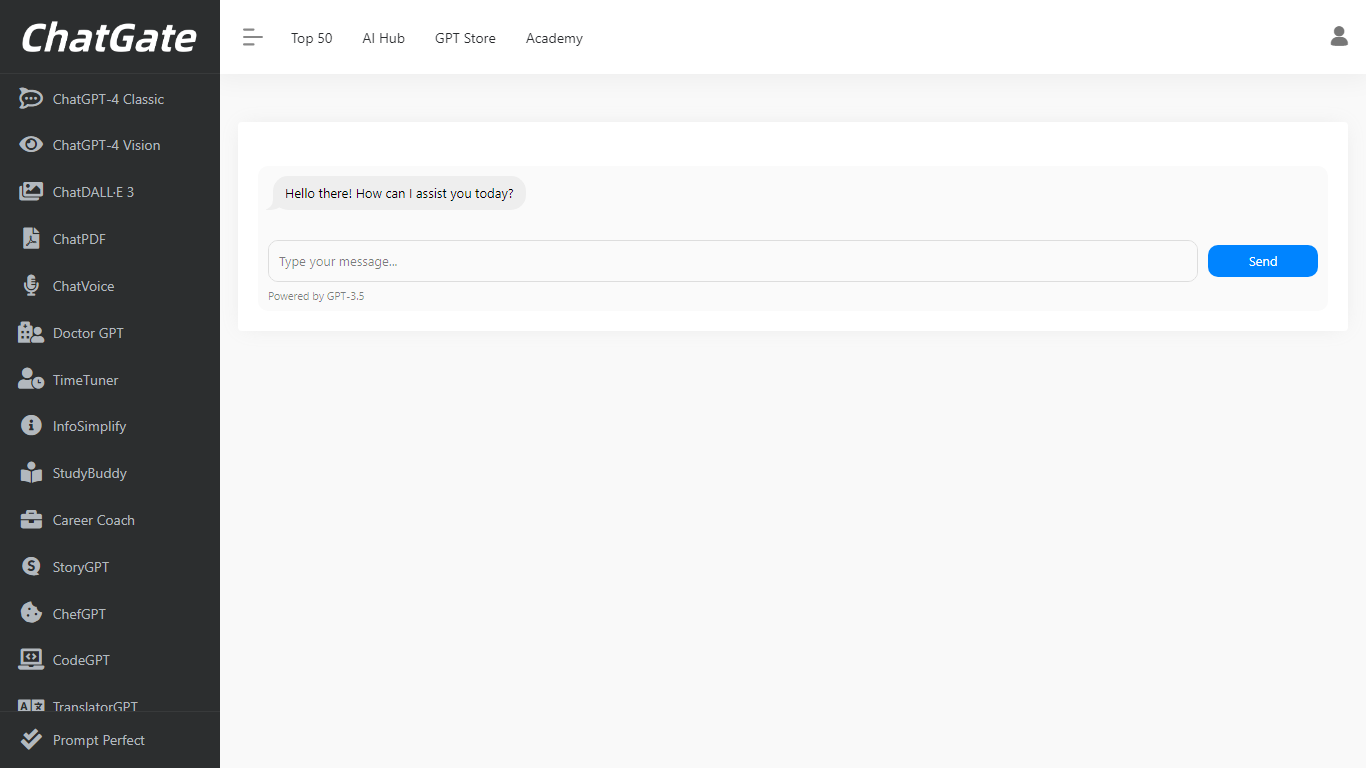This screenshot has width=1366, height=768.
Task: Select Prompt Perfect at sidebar bottom
Action: 98,740
